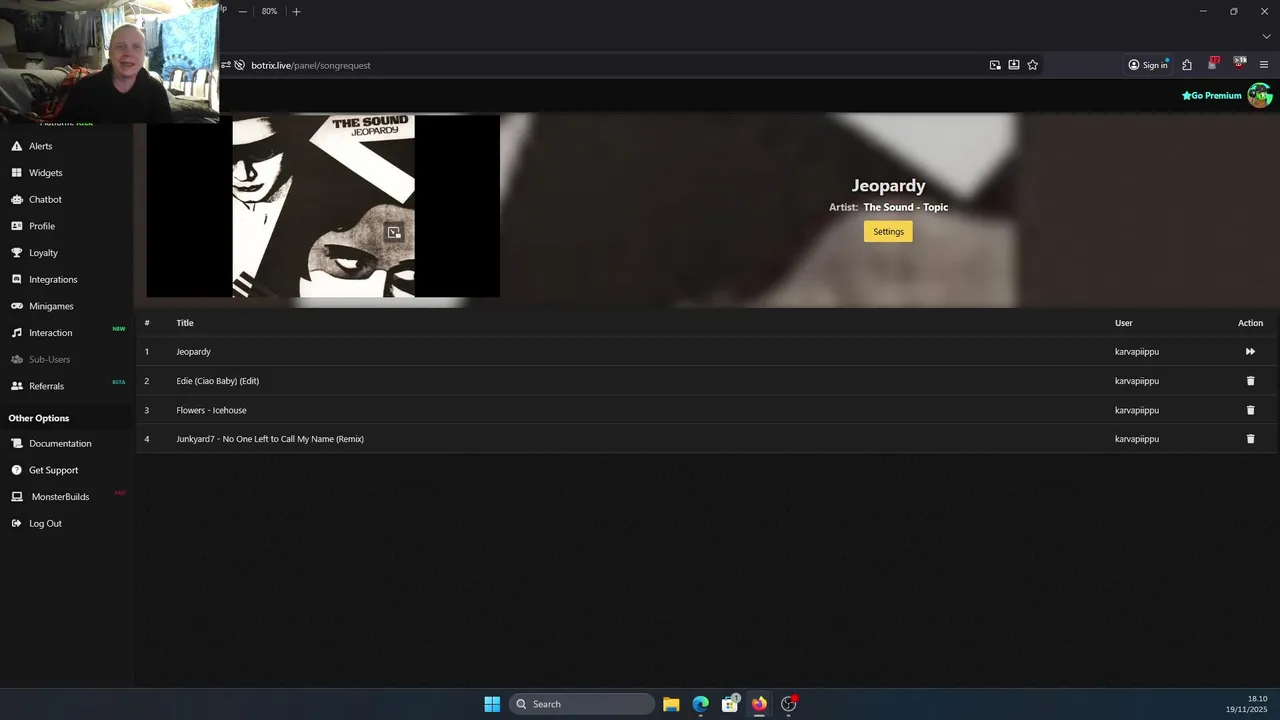This screenshot has height=720, width=1280.
Task: Click the Interaction music note icon
Action: click(17, 333)
